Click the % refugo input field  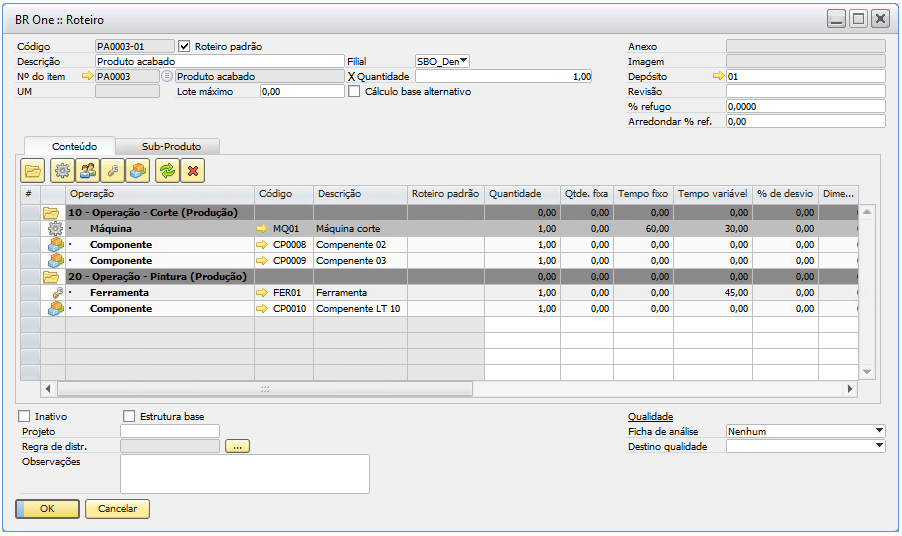[x=805, y=106]
